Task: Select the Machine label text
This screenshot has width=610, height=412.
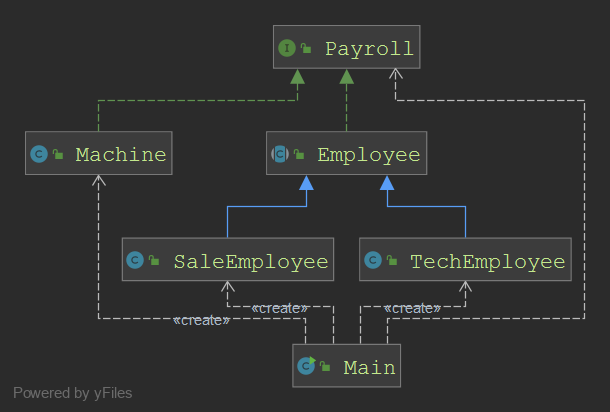Action: [x=121, y=154]
